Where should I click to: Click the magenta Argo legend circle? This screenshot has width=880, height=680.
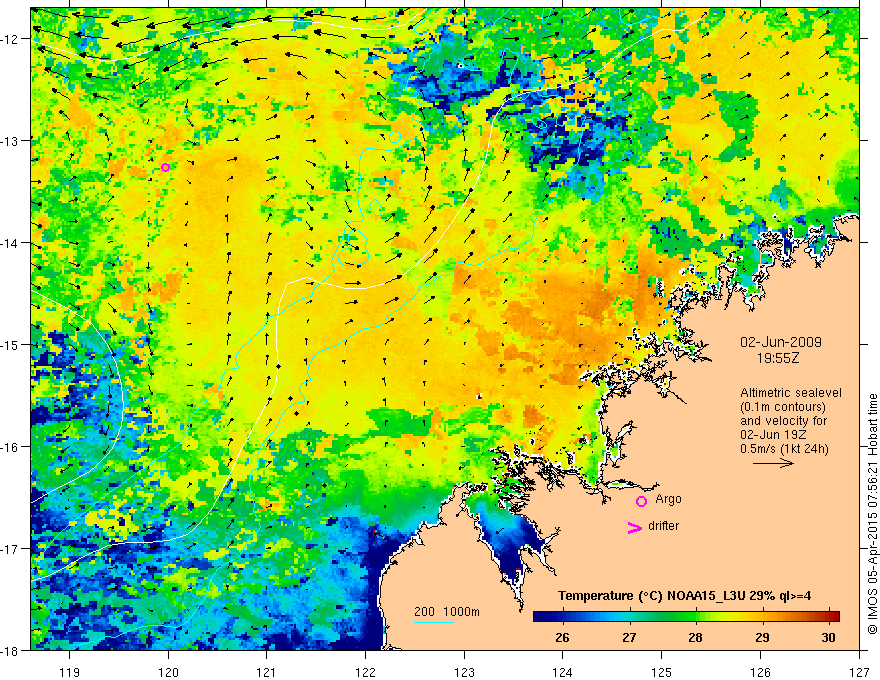(x=641, y=501)
